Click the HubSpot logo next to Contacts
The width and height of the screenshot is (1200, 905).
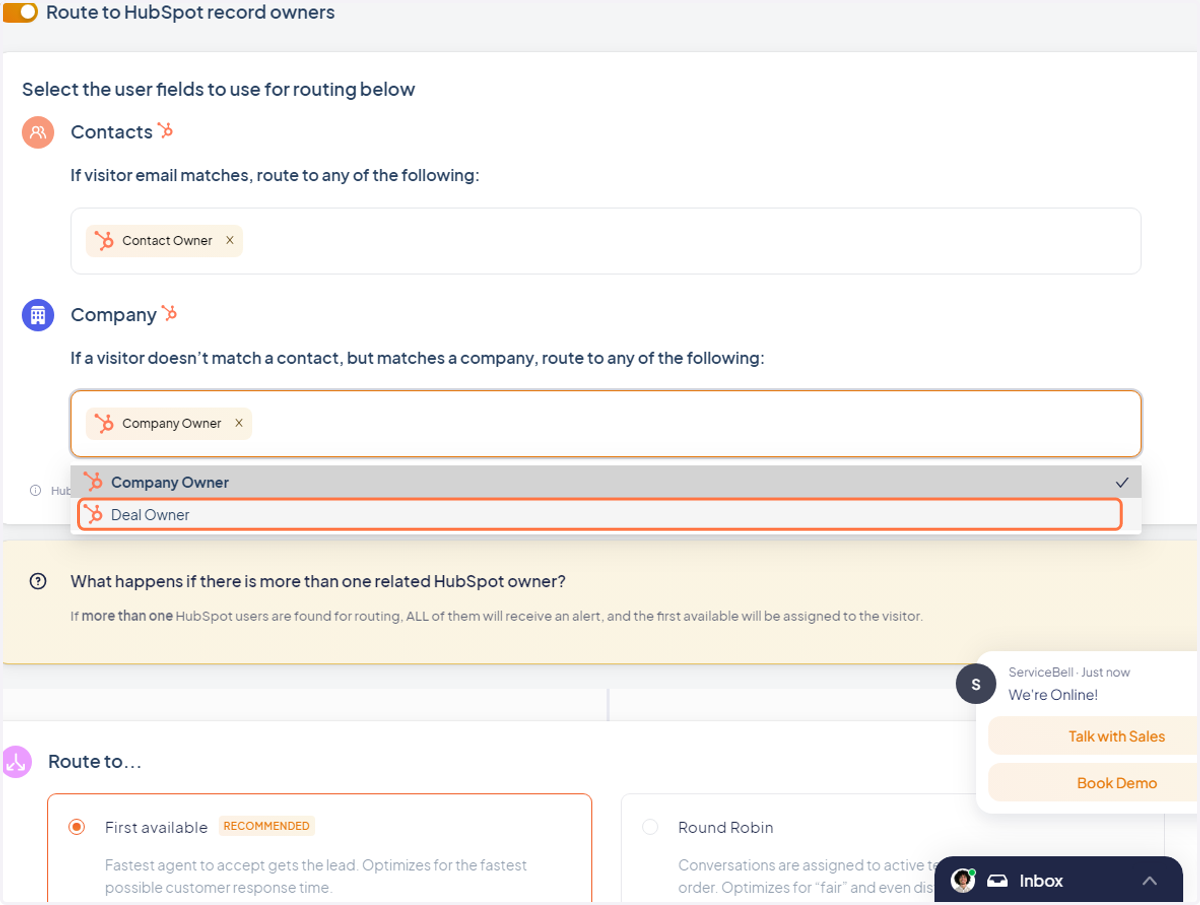point(166,131)
